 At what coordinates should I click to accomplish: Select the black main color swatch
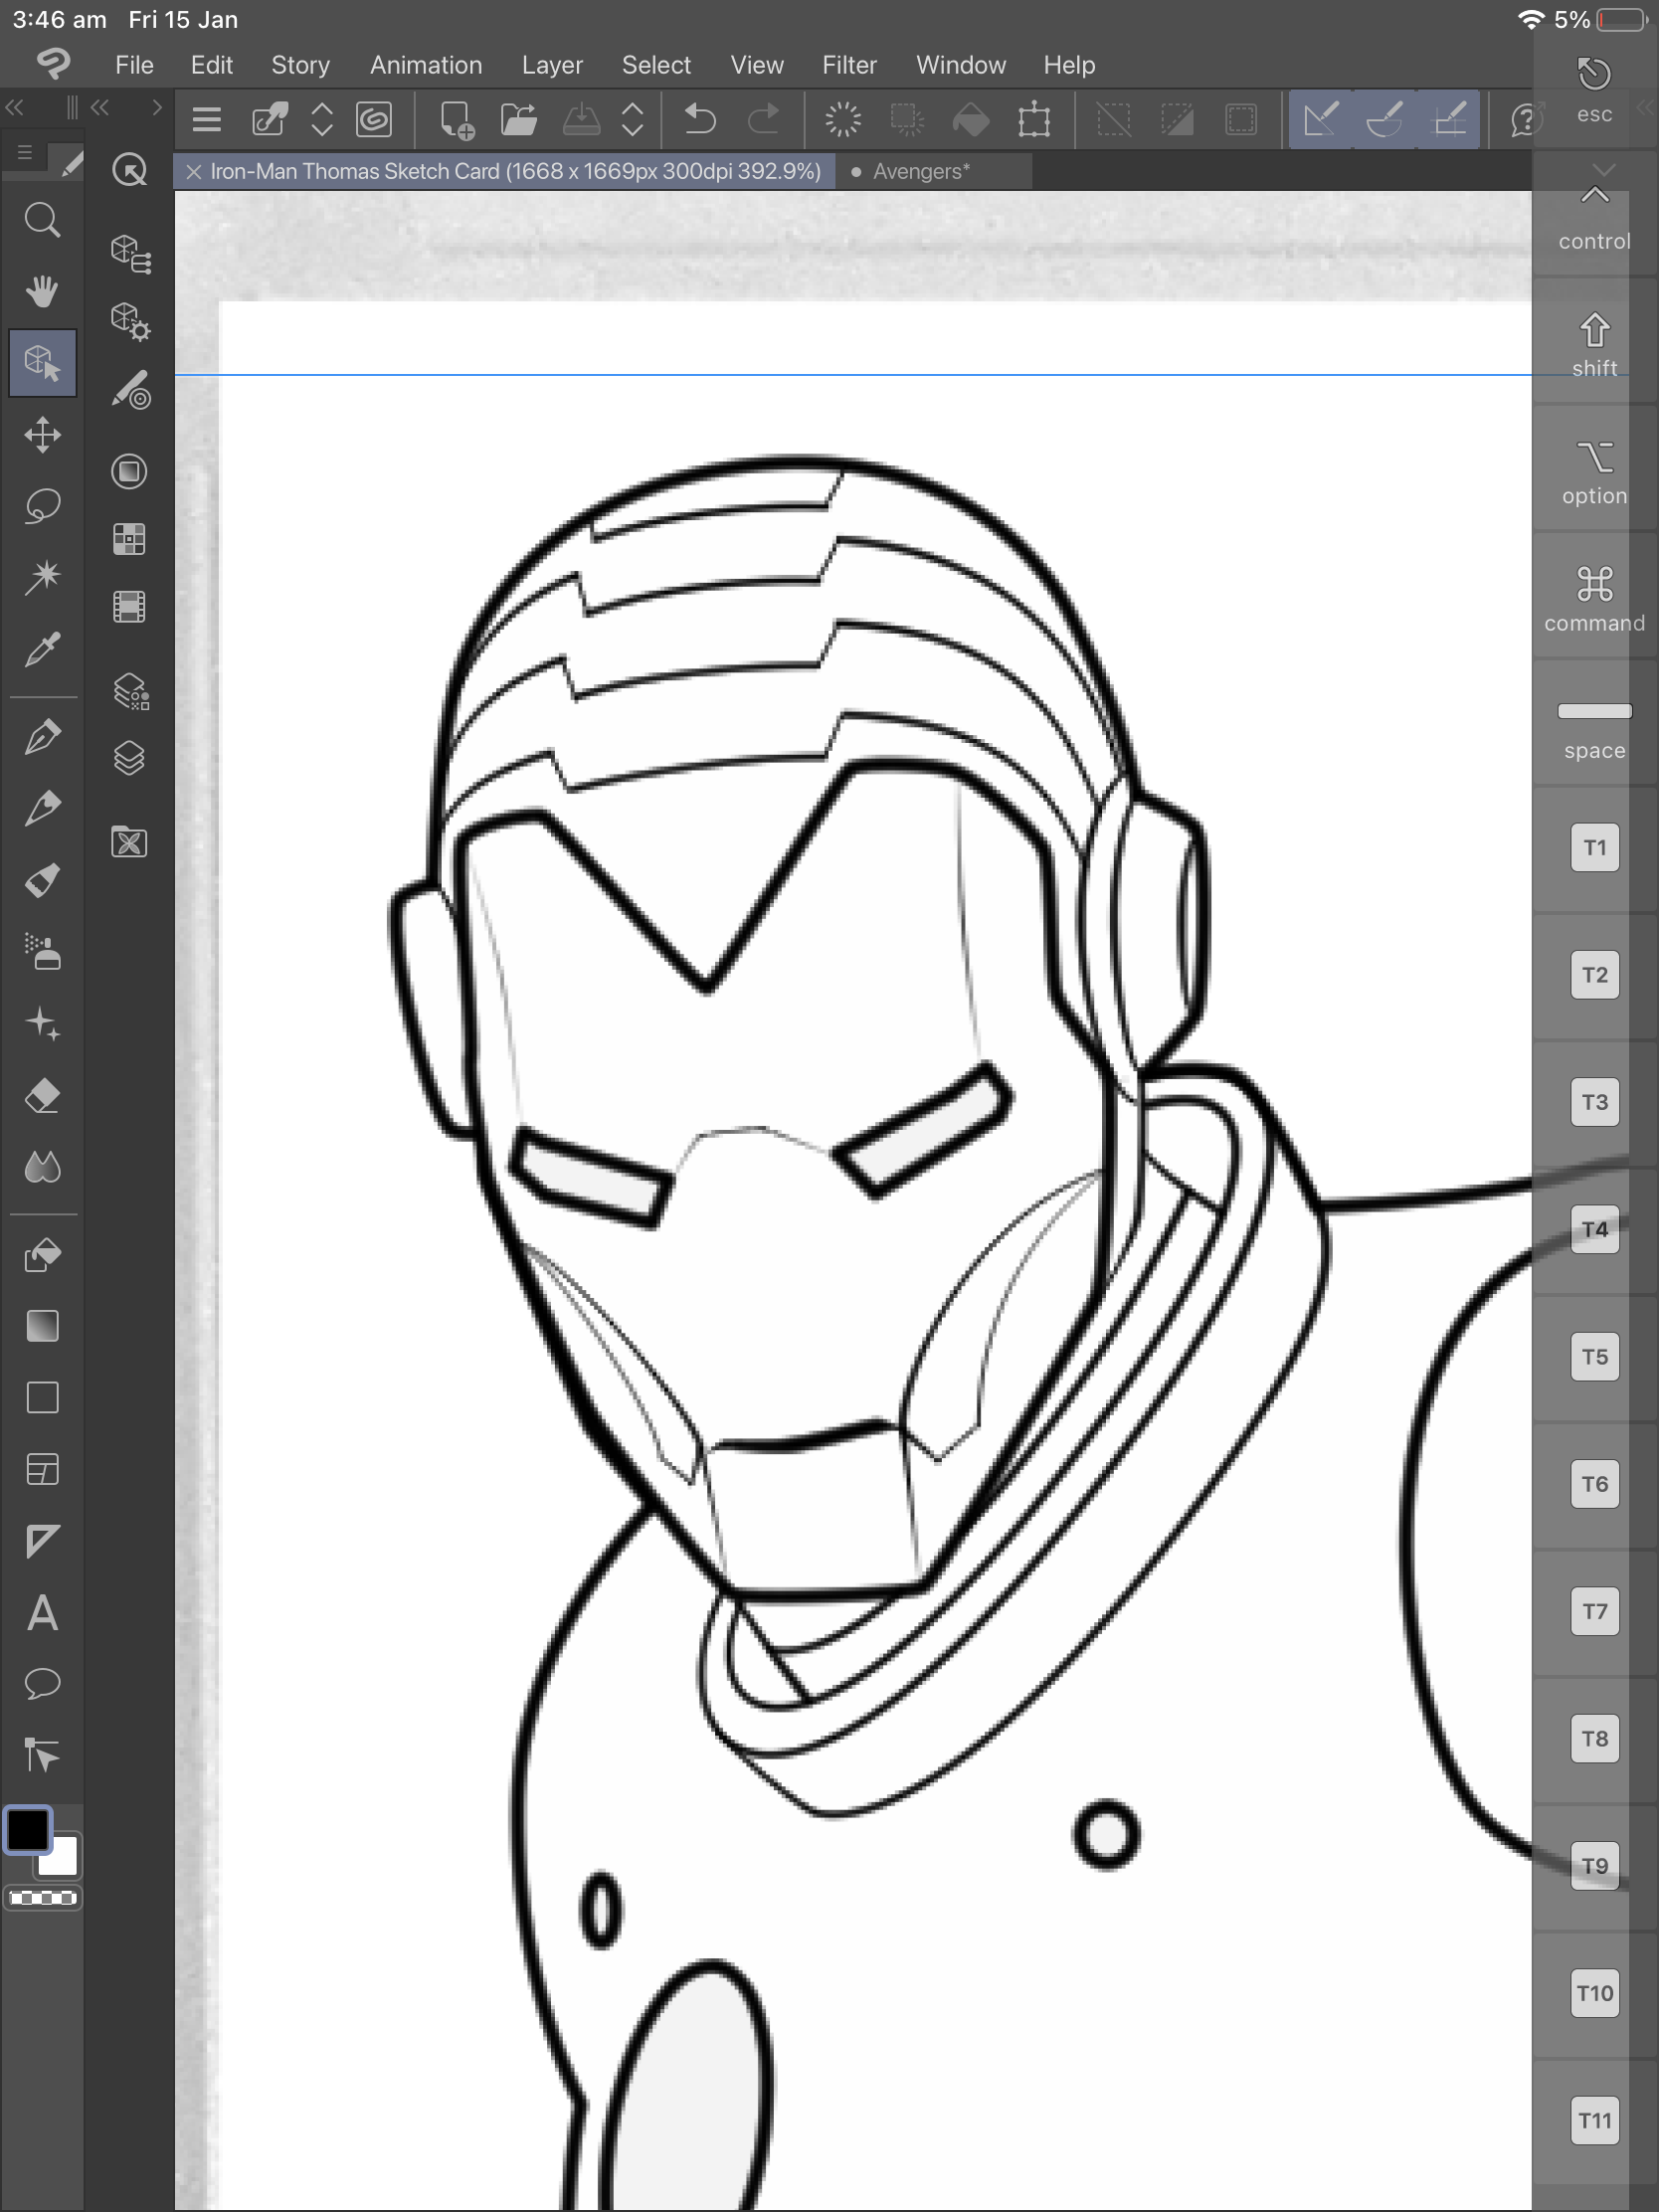(28, 1830)
